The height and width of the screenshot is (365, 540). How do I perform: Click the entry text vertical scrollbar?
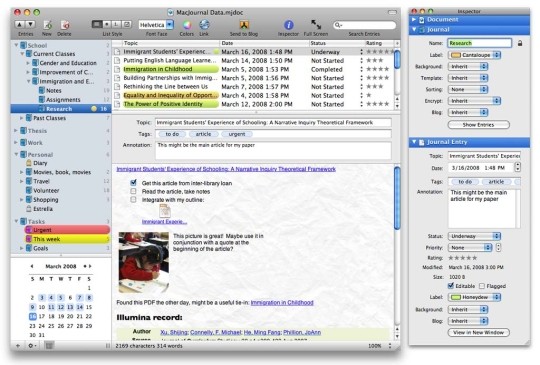pyautogui.click(x=397, y=198)
